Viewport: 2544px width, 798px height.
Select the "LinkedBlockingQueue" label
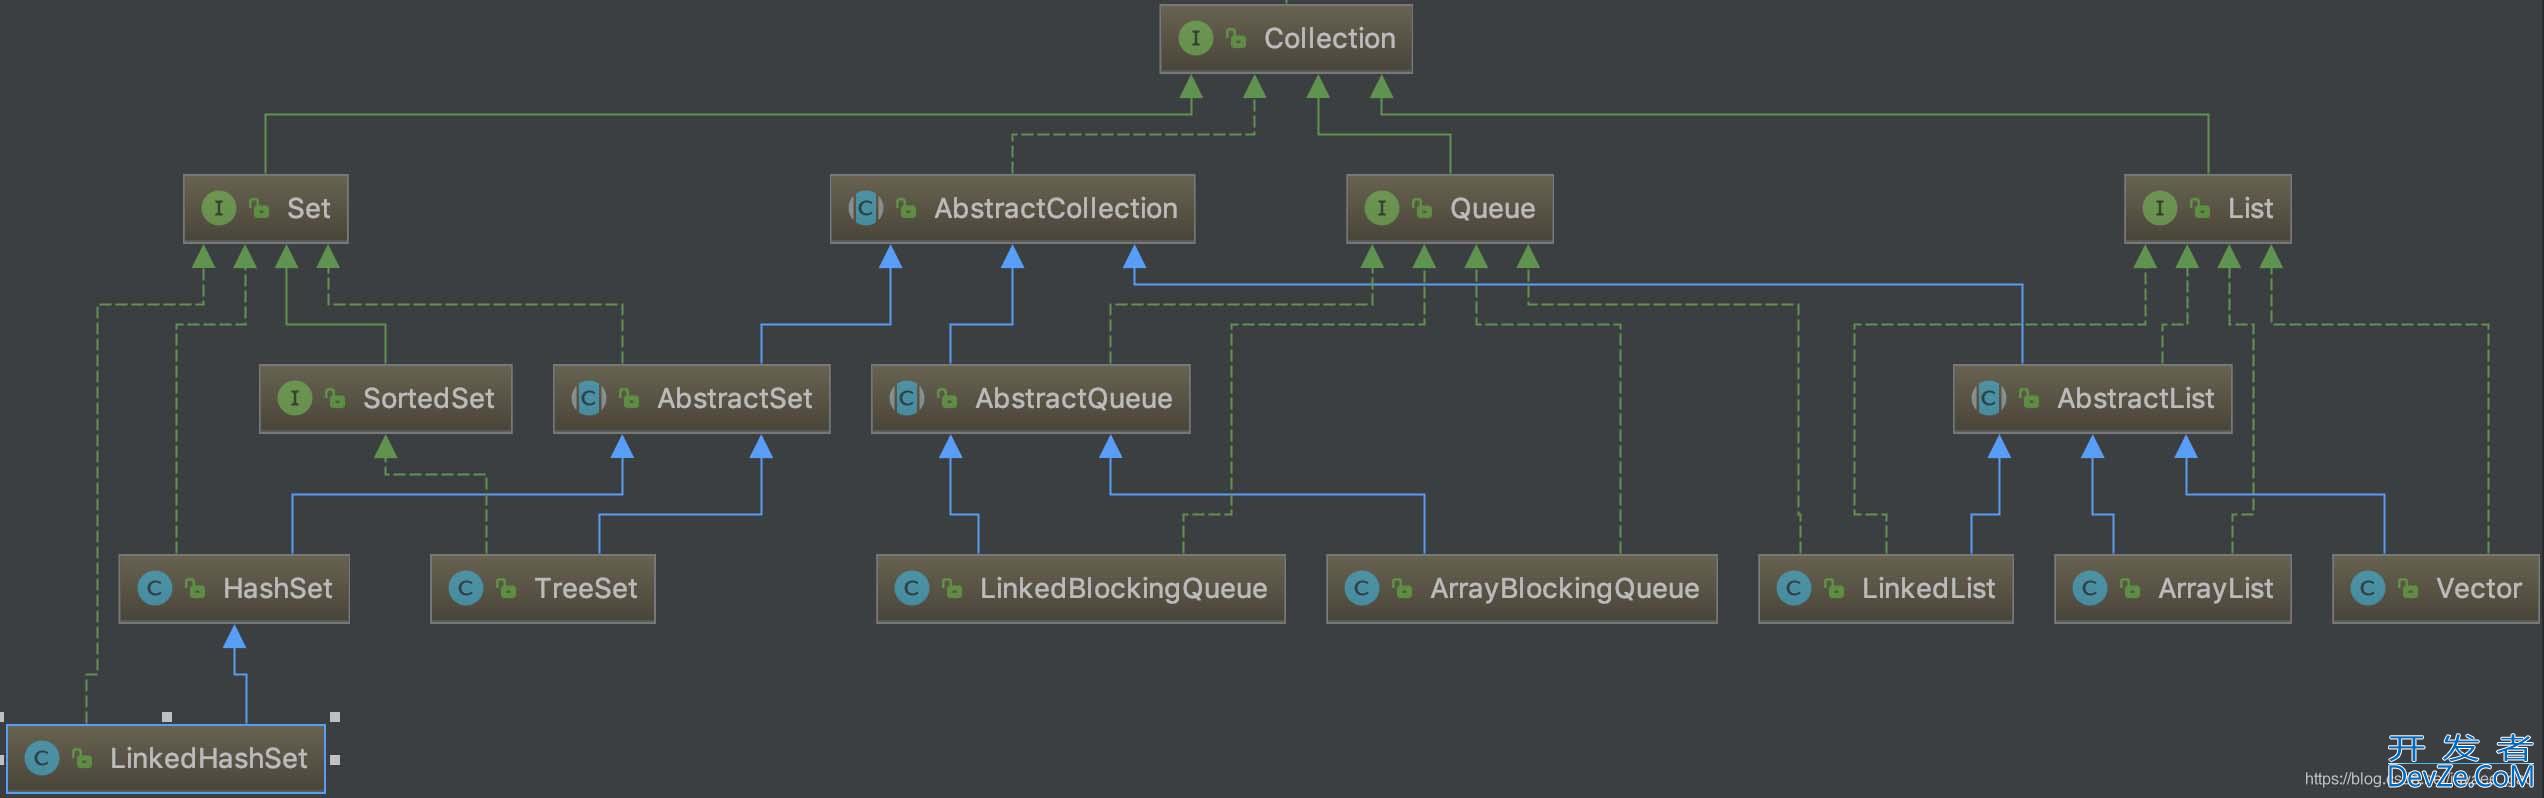(1124, 588)
